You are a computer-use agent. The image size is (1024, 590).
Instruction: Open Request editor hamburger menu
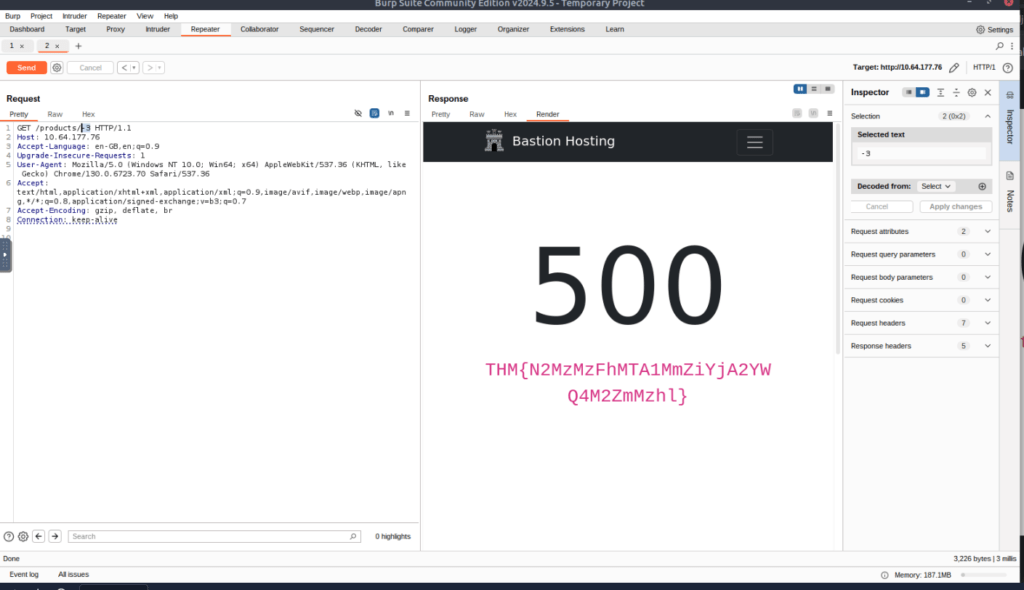pyautogui.click(x=407, y=113)
